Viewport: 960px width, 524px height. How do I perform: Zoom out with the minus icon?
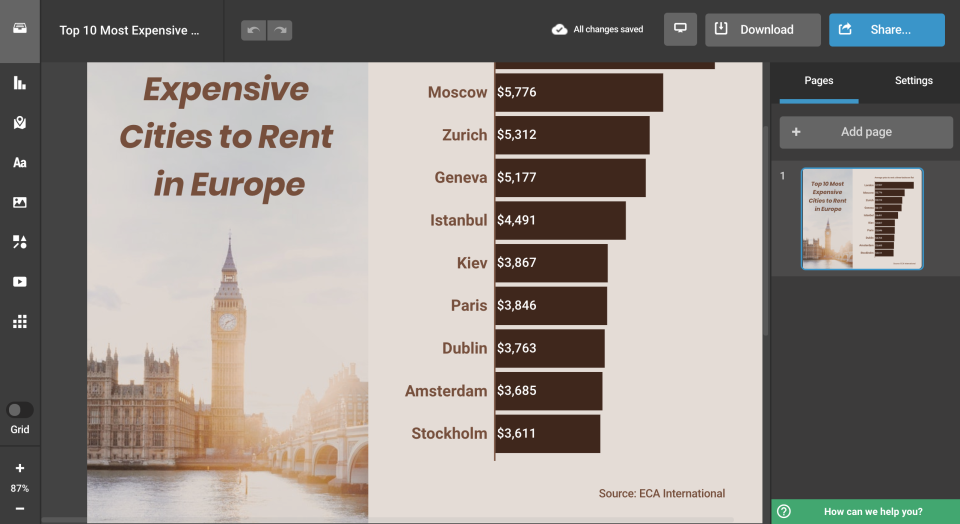(x=20, y=509)
